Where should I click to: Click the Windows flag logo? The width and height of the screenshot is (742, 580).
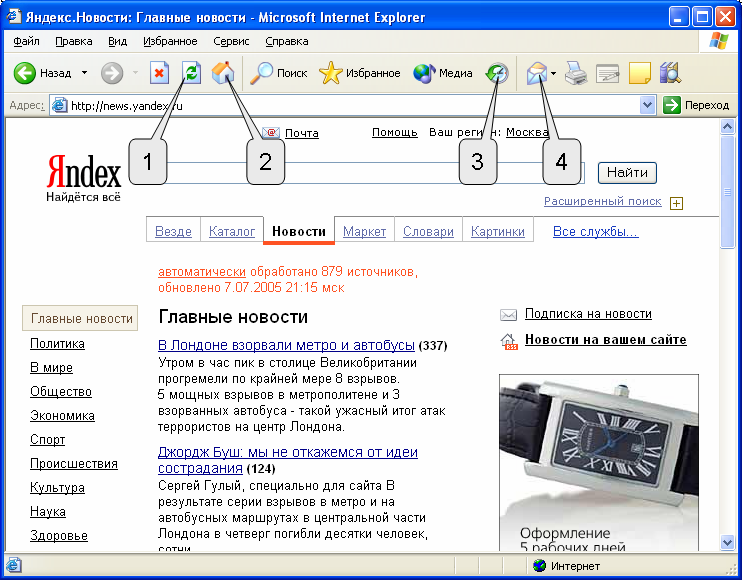tap(718, 41)
